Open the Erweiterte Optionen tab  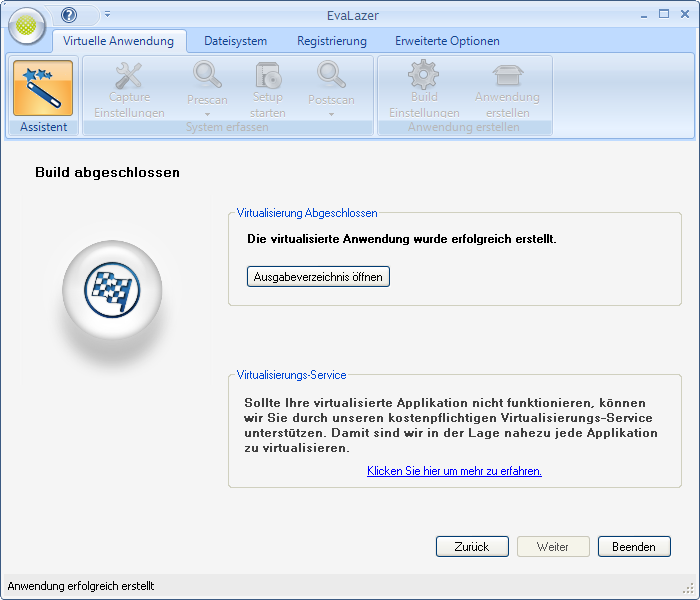(x=447, y=41)
